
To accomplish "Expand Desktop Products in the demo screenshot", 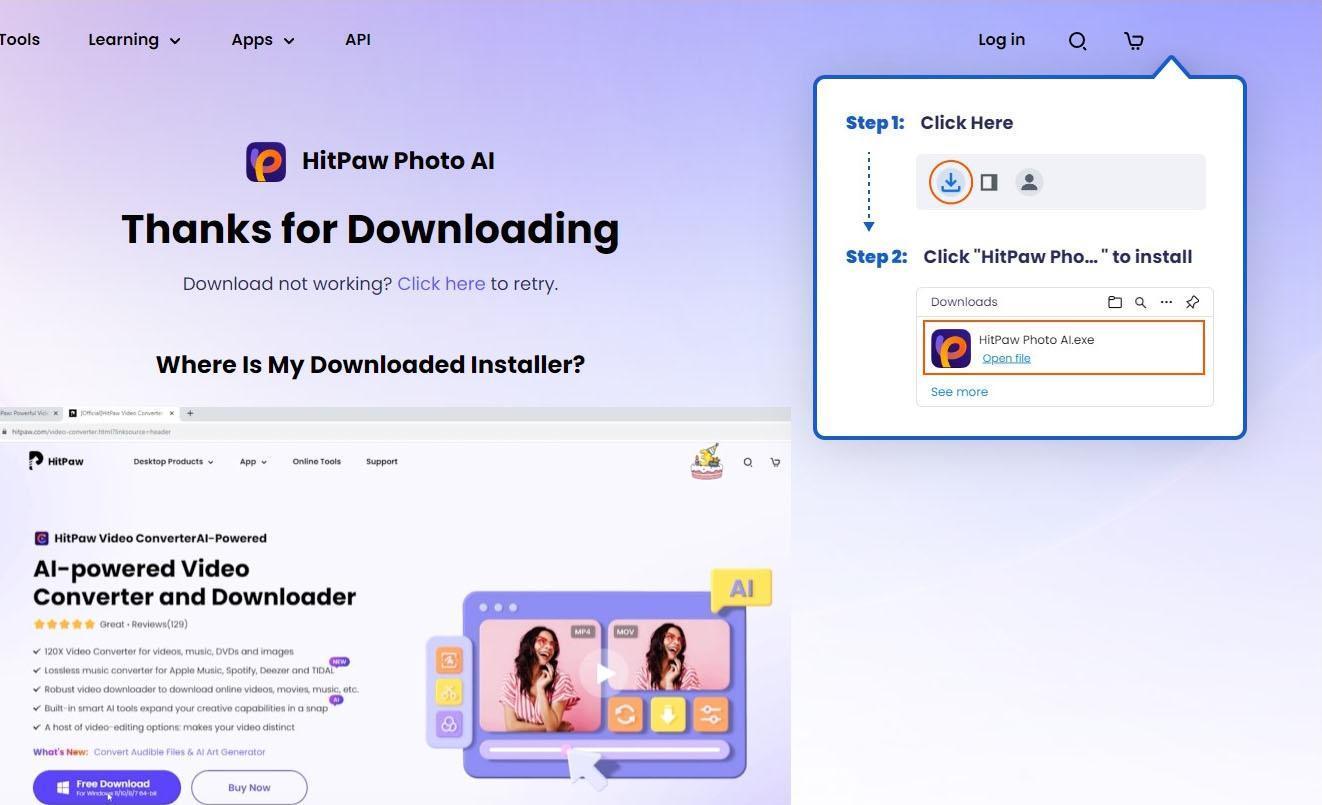I will (173, 462).
